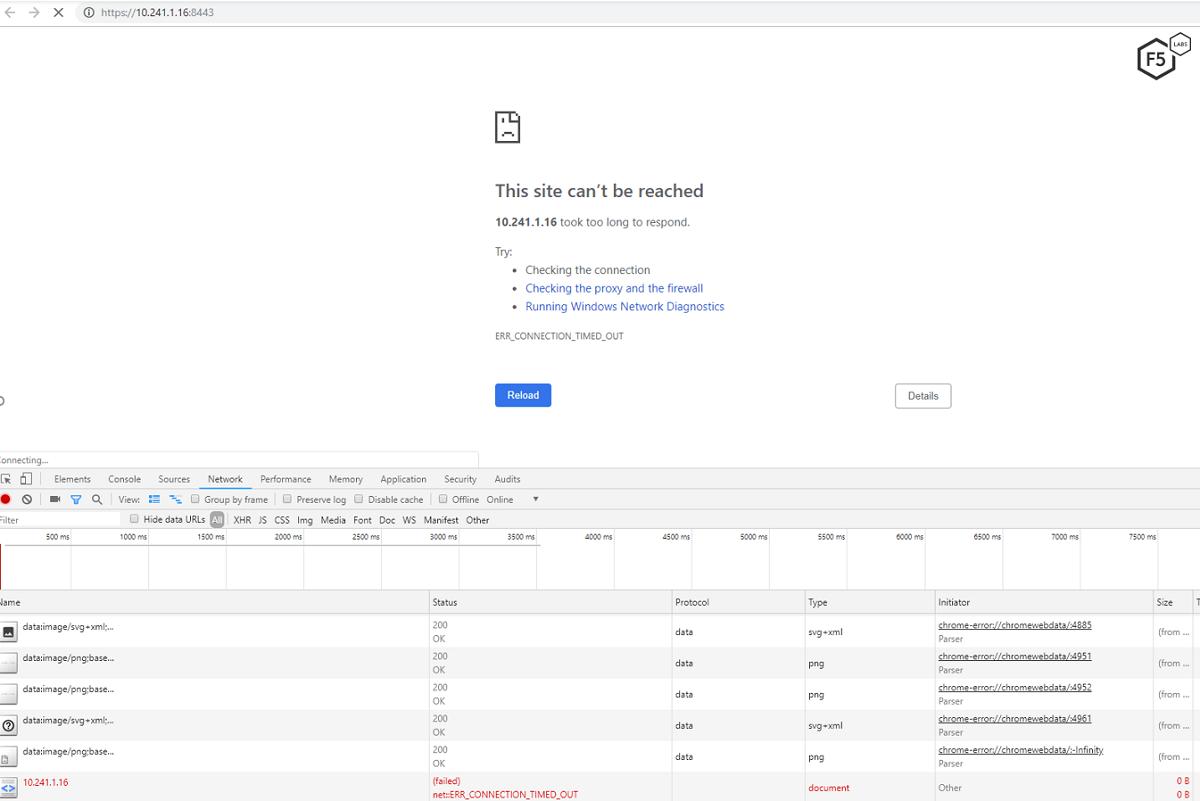Filter requests by XHR

coord(242,520)
